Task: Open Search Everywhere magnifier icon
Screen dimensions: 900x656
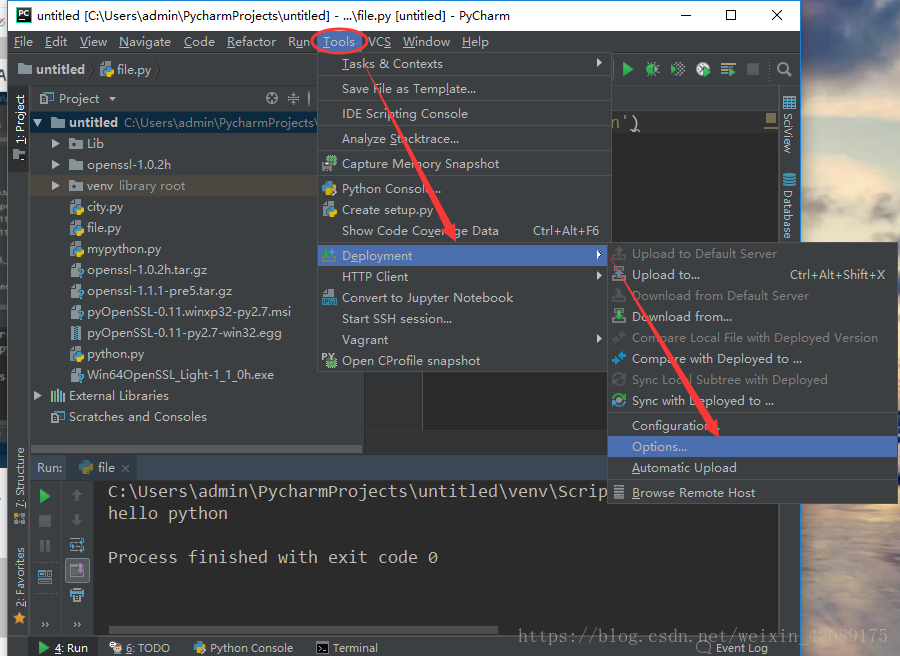Action: (783, 69)
